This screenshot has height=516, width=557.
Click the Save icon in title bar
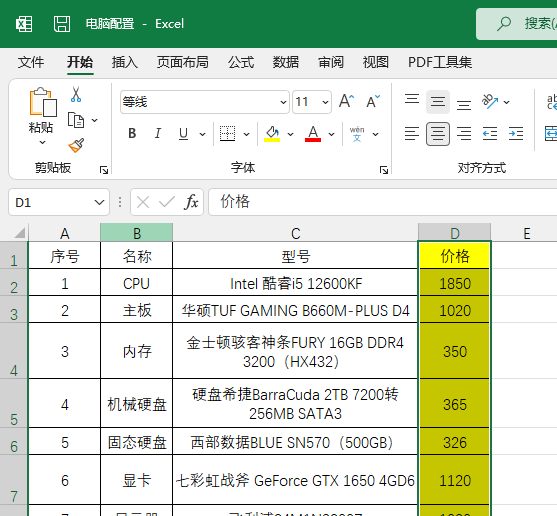tap(62, 24)
